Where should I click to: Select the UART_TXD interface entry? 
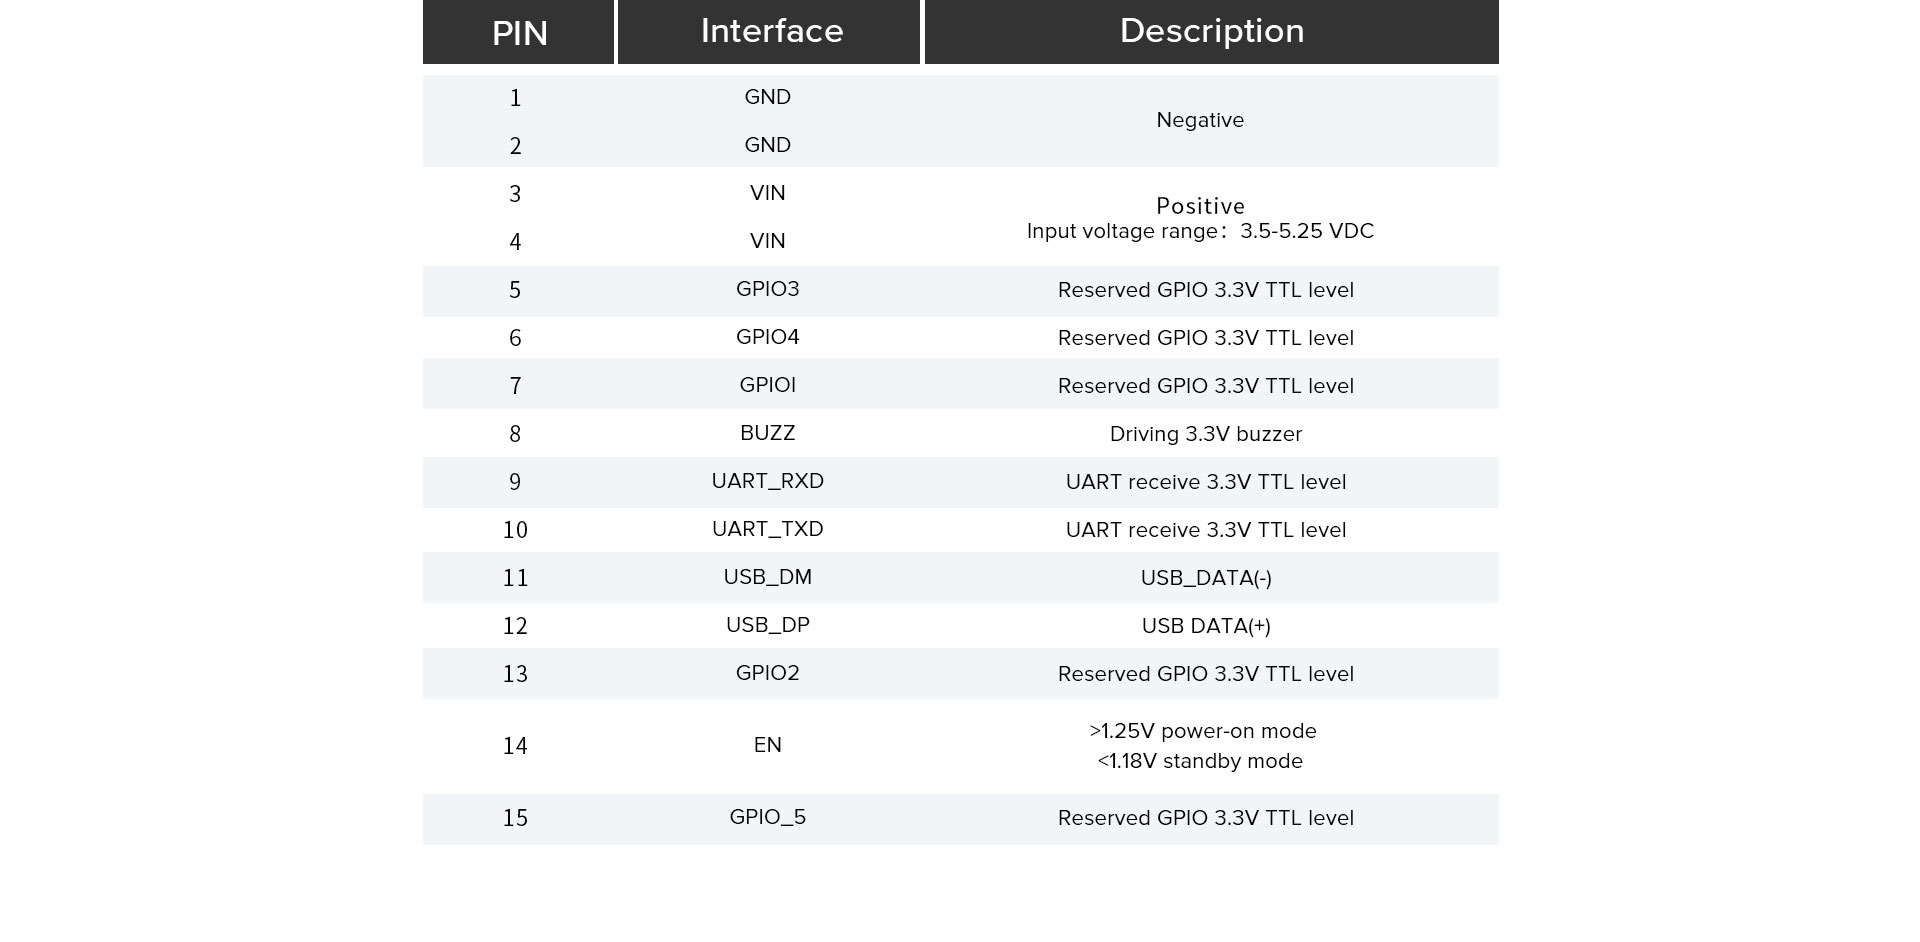click(x=767, y=529)
